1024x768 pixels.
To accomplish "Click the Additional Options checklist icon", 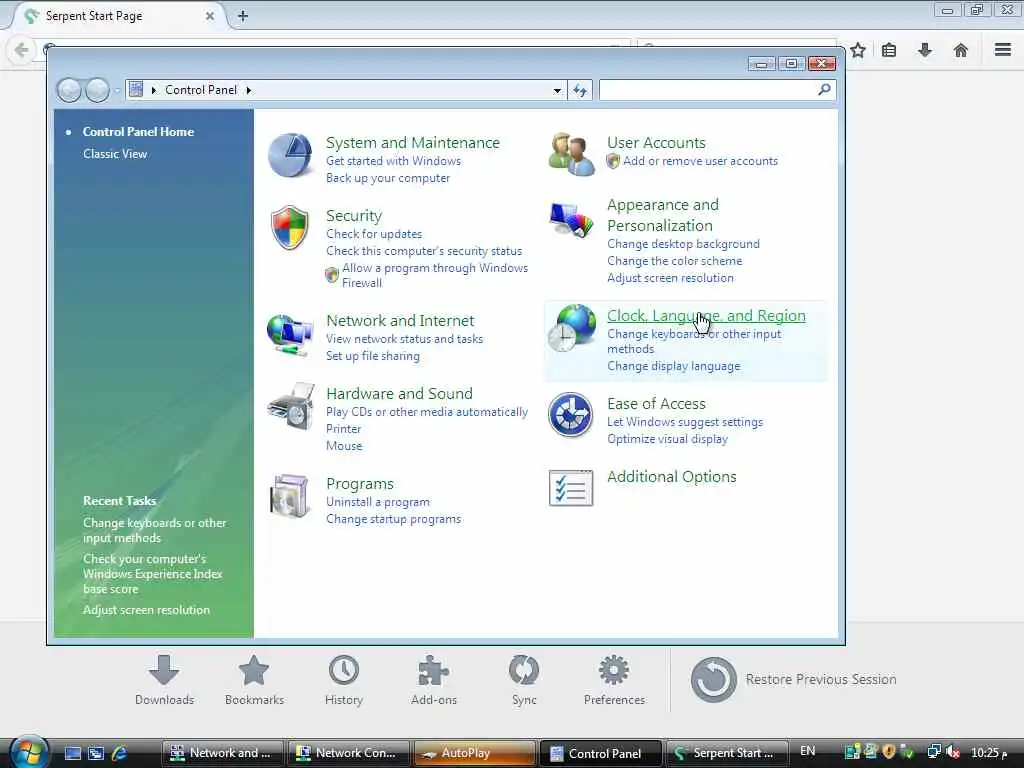I will coord(571,488).
